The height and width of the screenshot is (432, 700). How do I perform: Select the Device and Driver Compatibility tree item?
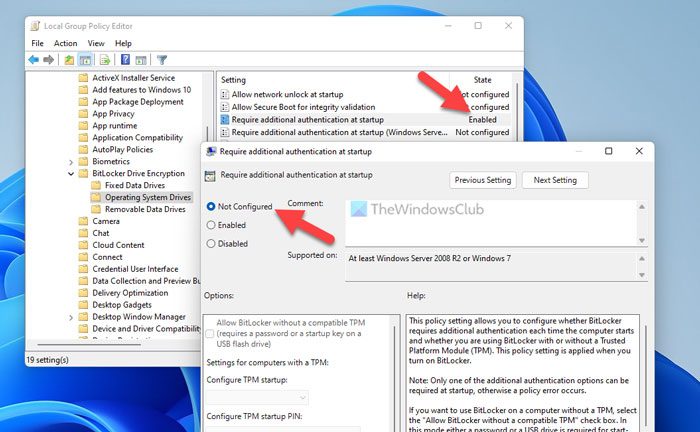click(146, 329)
